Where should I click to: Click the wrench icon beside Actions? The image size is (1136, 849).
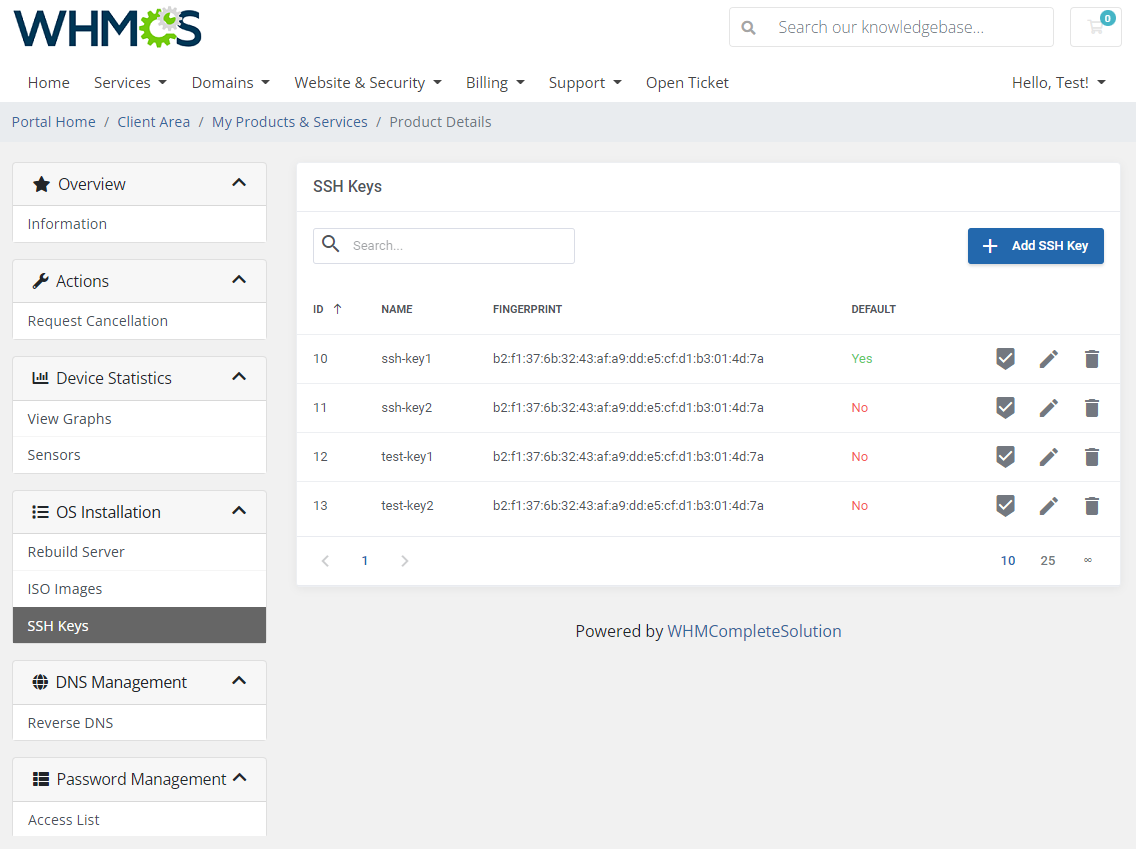pyautogui.click(x=40, y=280)
